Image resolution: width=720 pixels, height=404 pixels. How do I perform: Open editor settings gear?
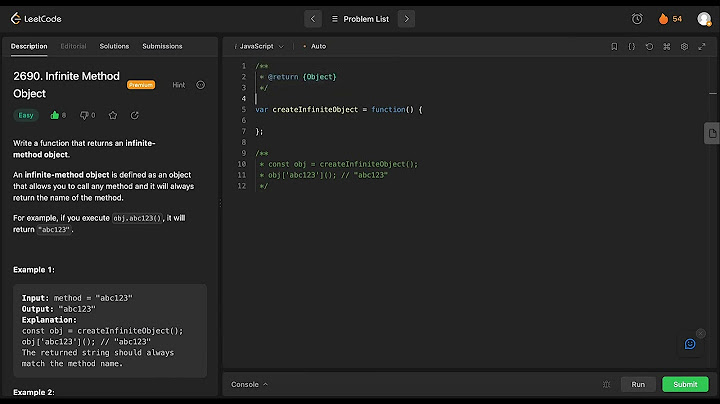pyautogui.click(x=684, y=46)
